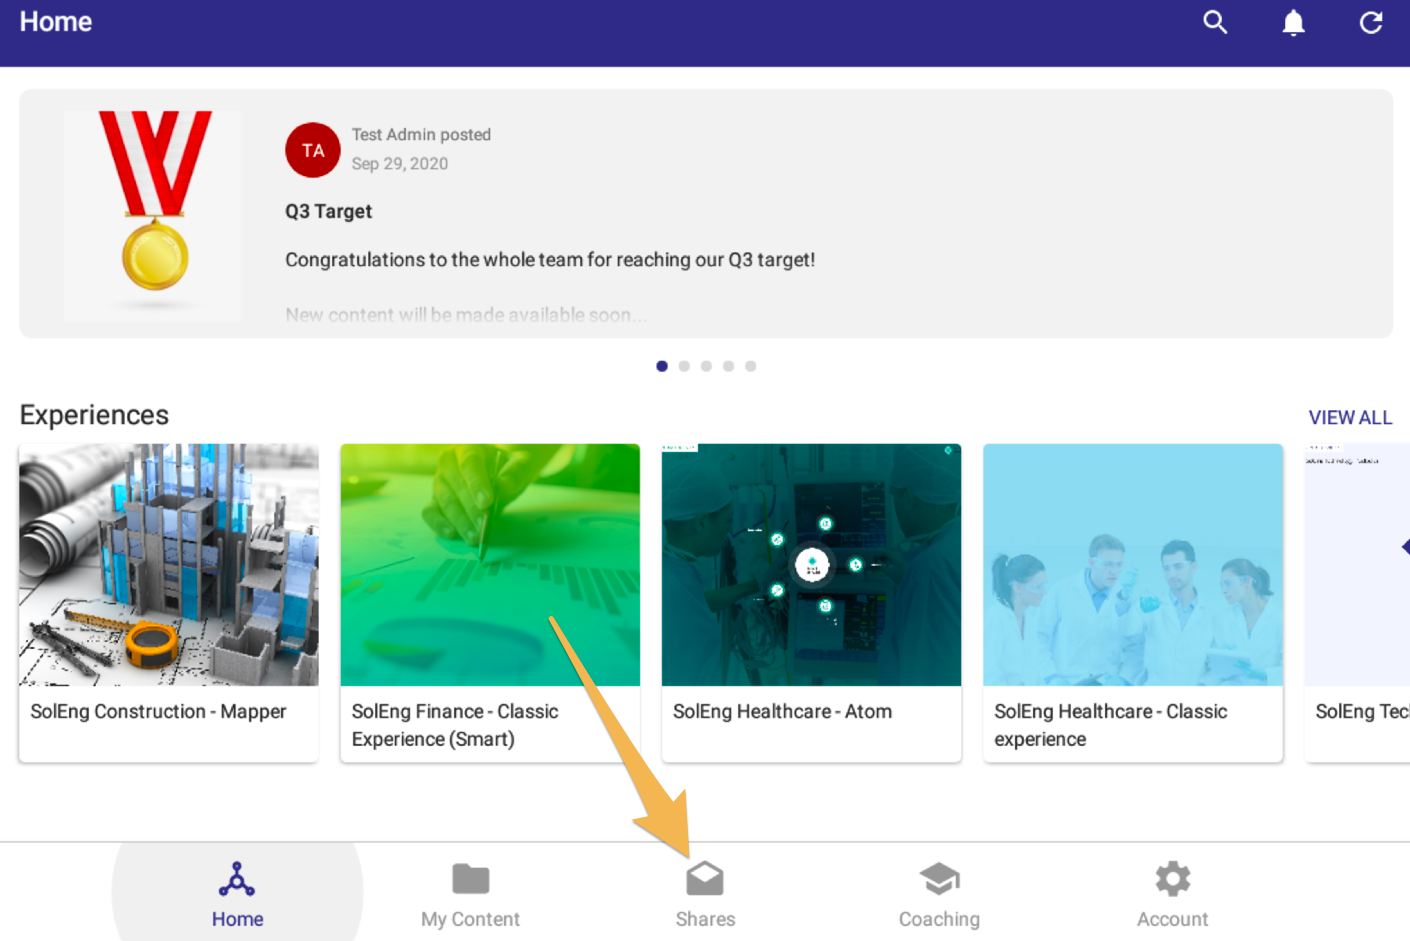
Task: Open SolEng Construction - Mapper thumbnail
Action: click(169, 565)
